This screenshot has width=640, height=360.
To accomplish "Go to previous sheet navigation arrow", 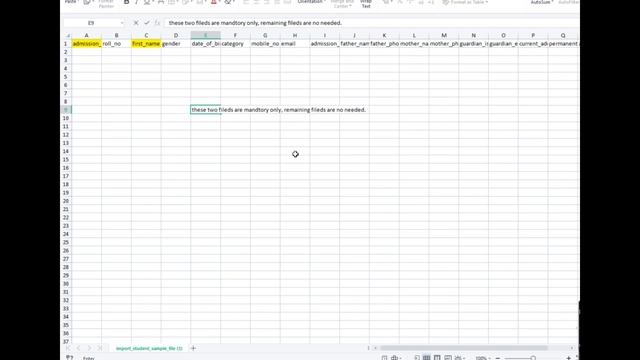I will point(78,348).
